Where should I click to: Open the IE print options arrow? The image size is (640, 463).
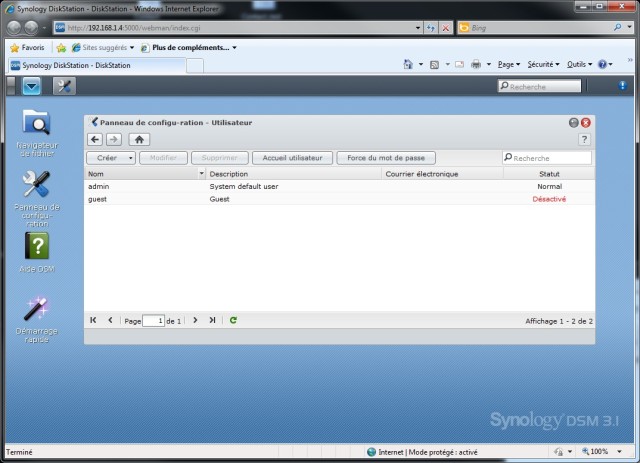tap(489, 64)
